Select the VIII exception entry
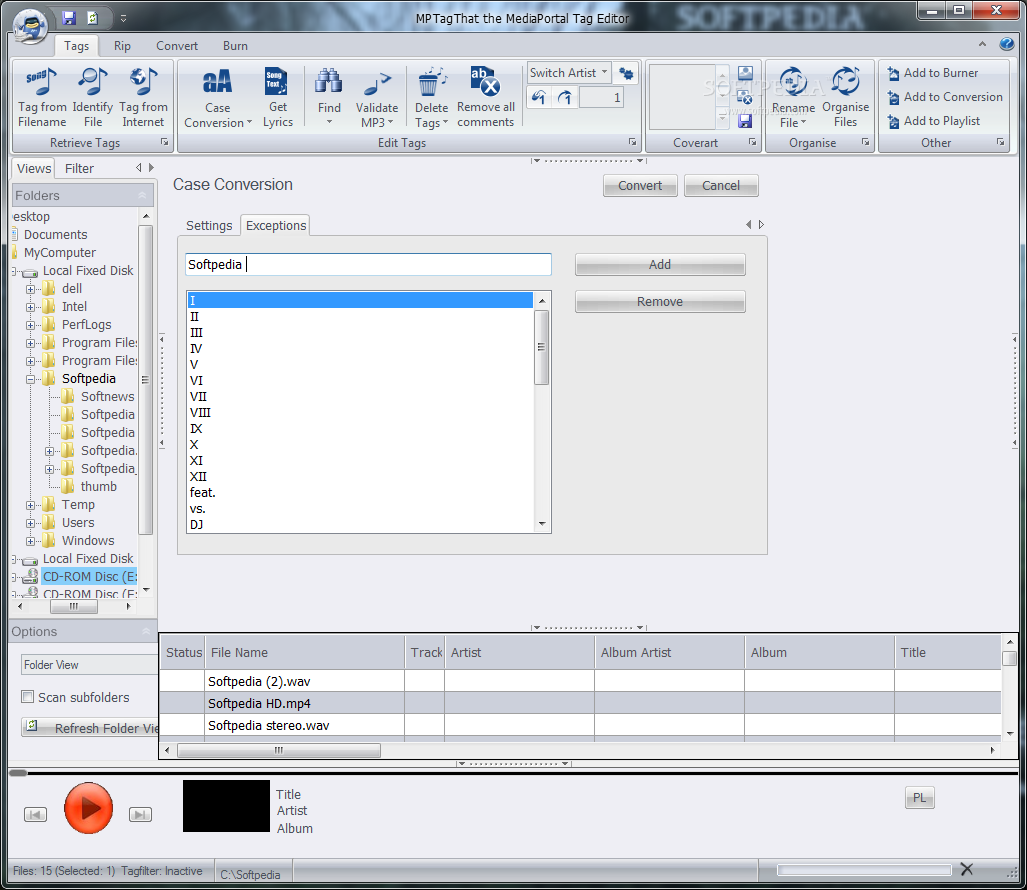Viewport: 1027px width, 890px height. click(x=360, y=413)
